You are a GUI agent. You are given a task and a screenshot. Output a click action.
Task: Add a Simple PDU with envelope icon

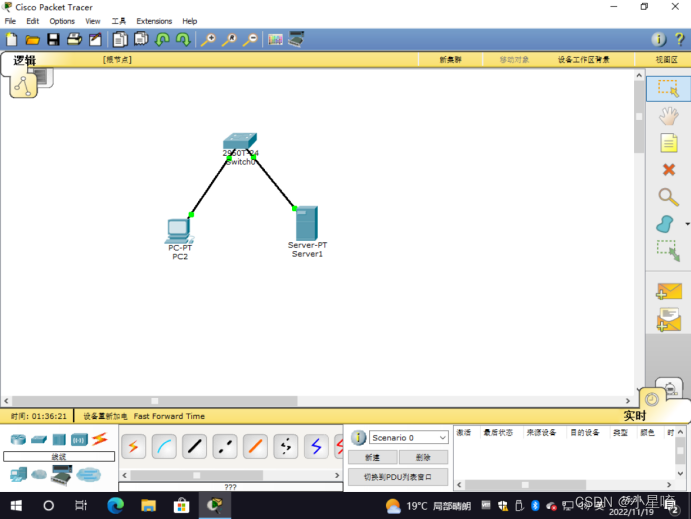coord(669,291)
